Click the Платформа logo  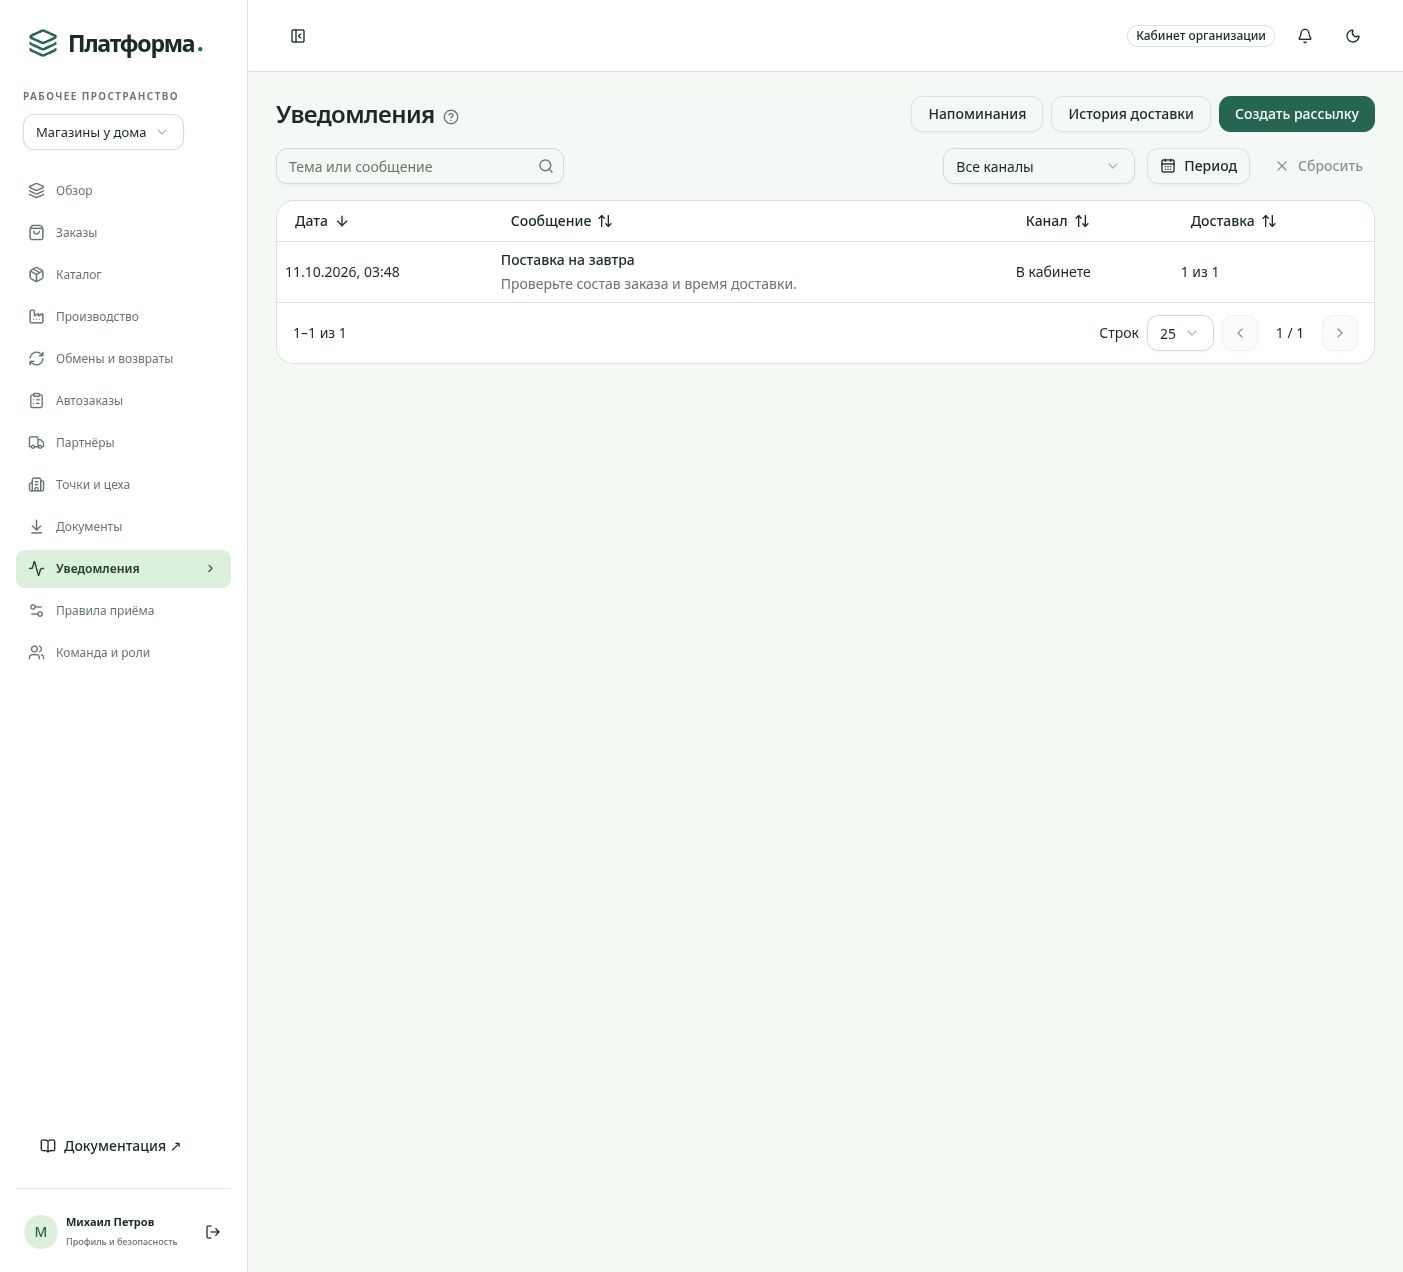point(115,44)
